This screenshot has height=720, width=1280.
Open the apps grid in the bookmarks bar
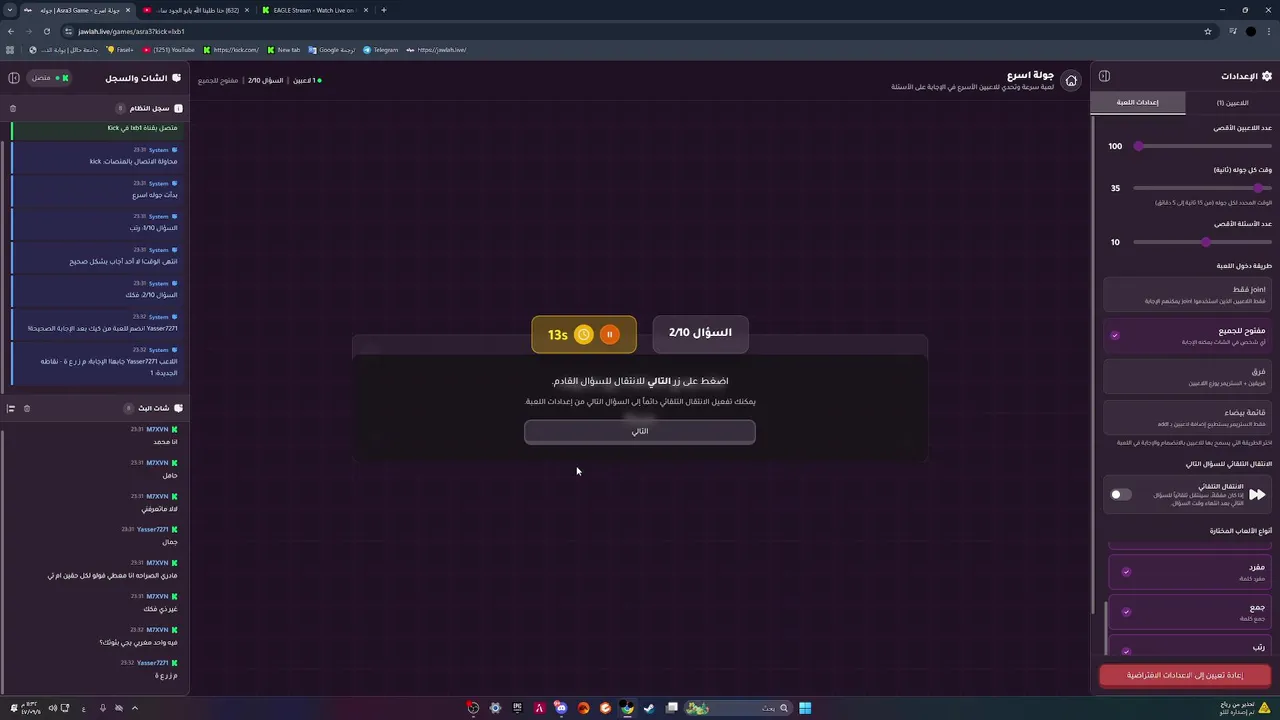pyautogui.click(x=10, y=50)
